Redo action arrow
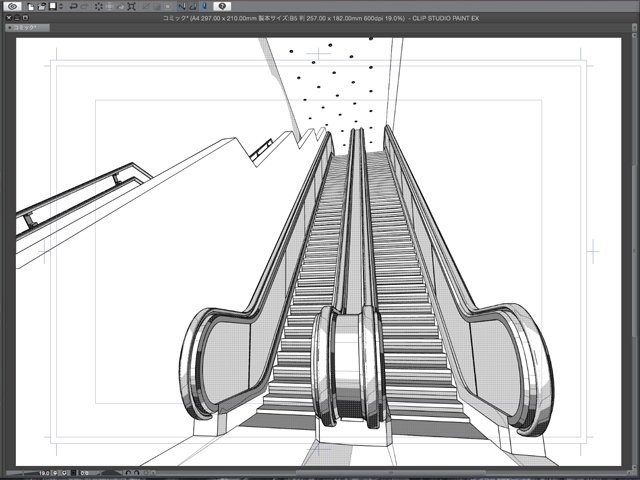This screenshot has height=480, width=640. point(84,6)
